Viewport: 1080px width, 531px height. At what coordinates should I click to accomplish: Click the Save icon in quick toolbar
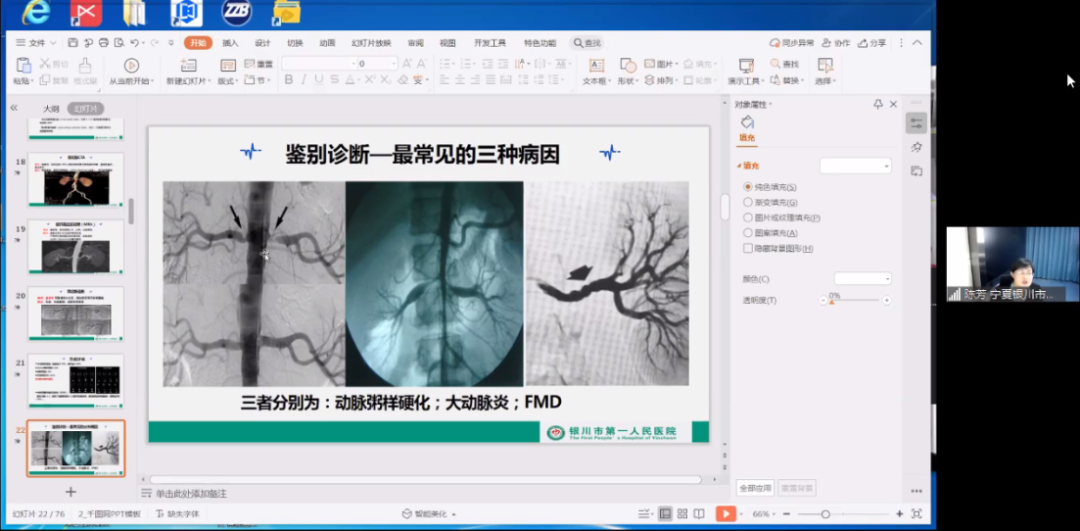[x=73, y=43]
